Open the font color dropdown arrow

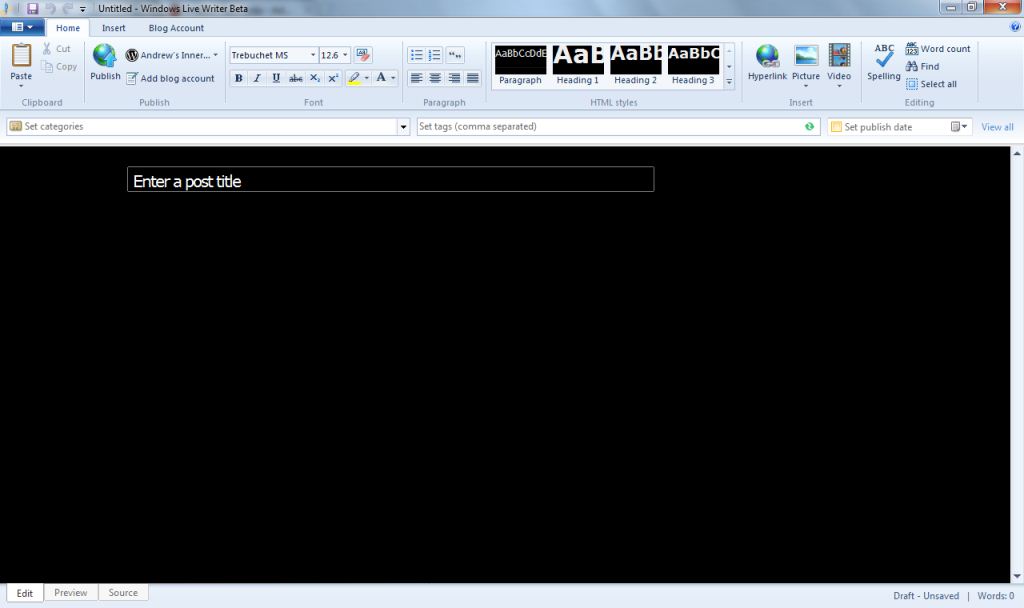(x=393, y=78)
